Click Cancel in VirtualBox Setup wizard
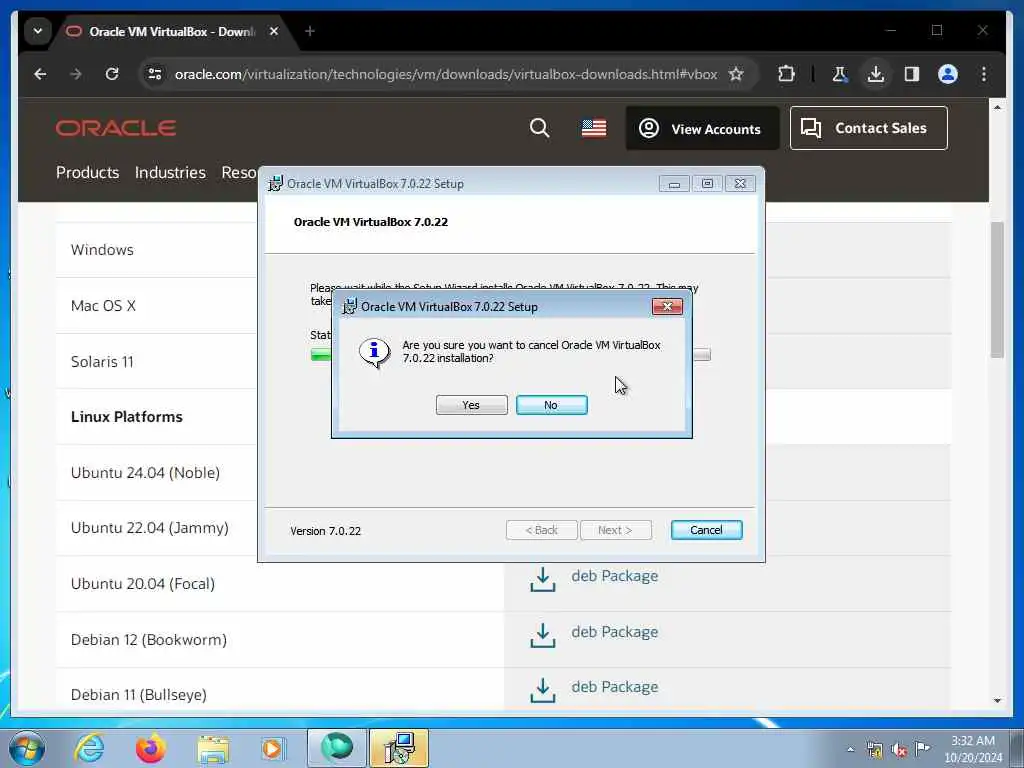 706,530
